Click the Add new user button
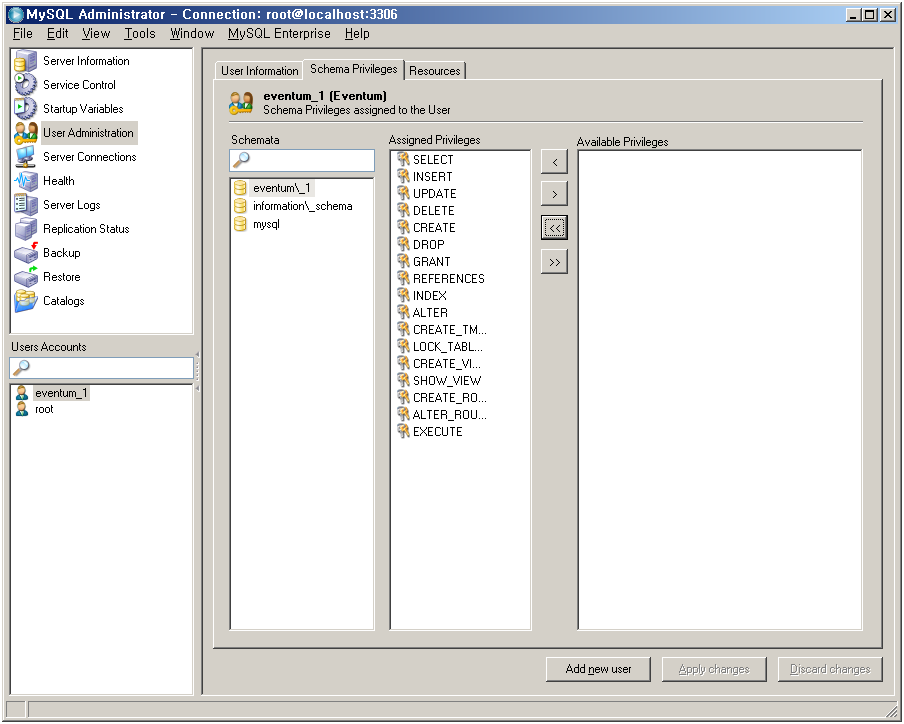The width and height of the screenshot is (904, 724). (598, 669)
